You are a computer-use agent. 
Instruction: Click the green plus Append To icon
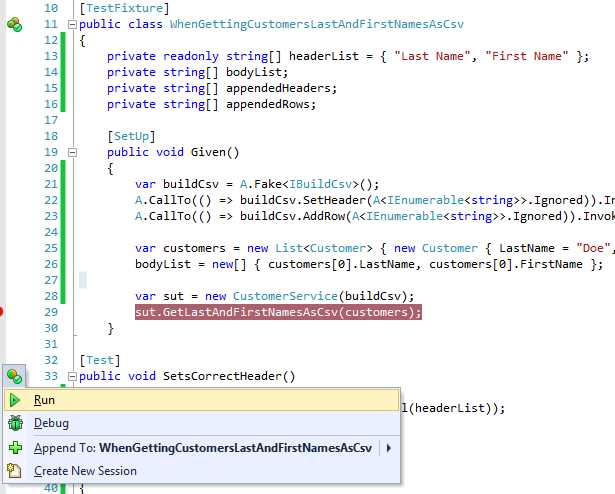(15, 447)
